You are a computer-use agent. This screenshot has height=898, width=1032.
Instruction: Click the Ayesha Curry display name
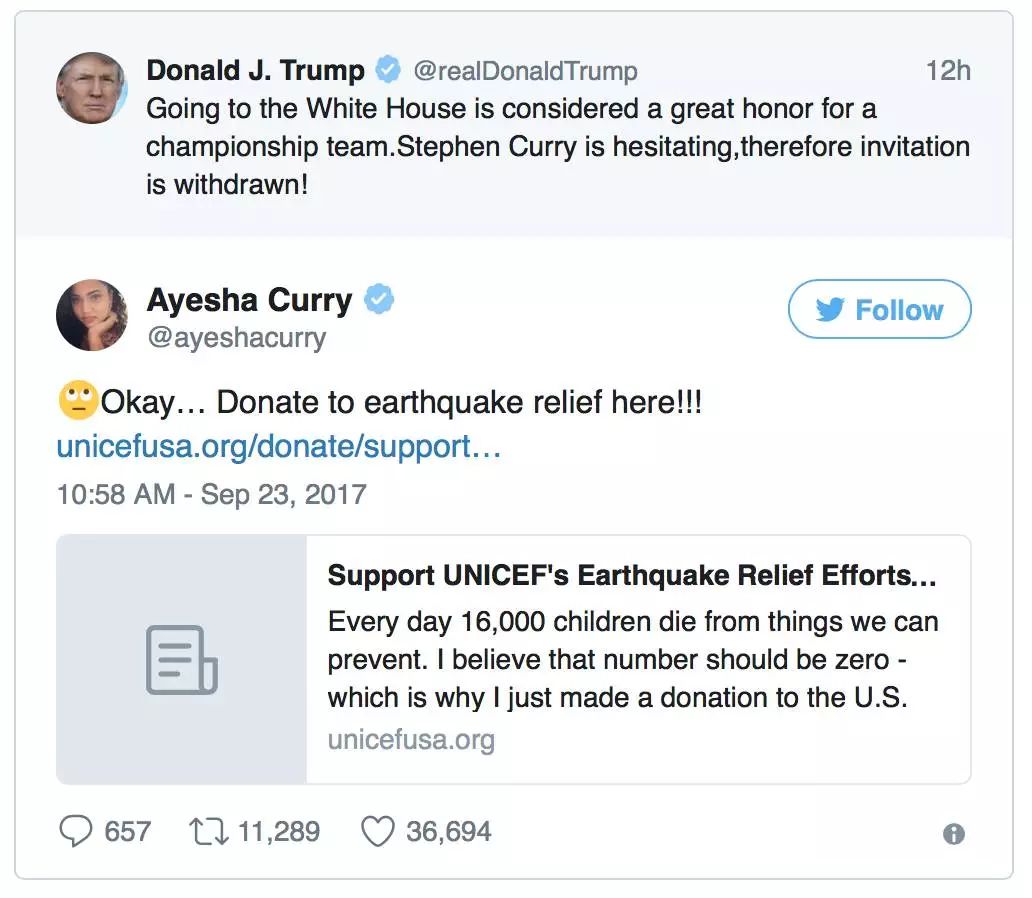tap(249, 300)
